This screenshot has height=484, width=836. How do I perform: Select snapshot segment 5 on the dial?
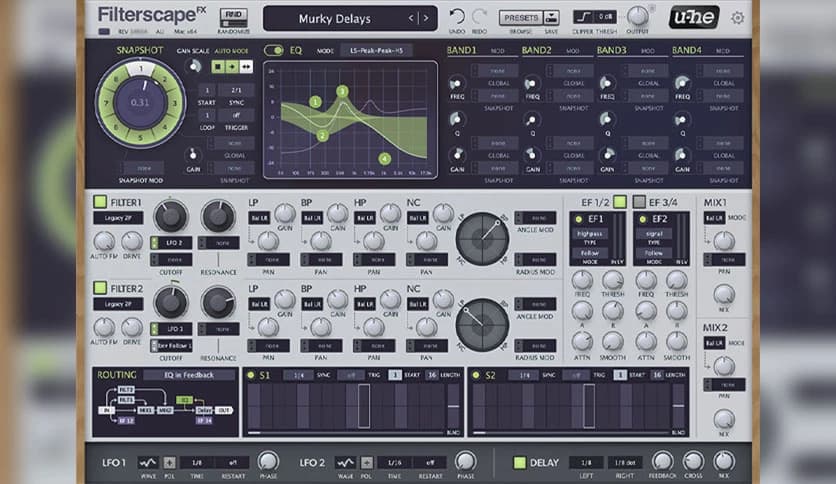click(141, 138)
